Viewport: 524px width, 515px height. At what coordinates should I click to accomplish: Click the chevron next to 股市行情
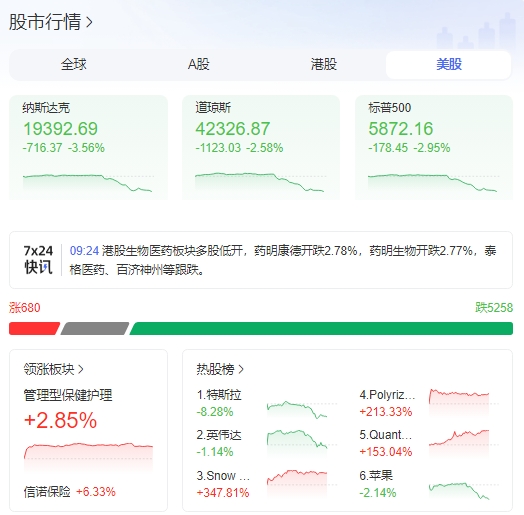tap(89, 22)
